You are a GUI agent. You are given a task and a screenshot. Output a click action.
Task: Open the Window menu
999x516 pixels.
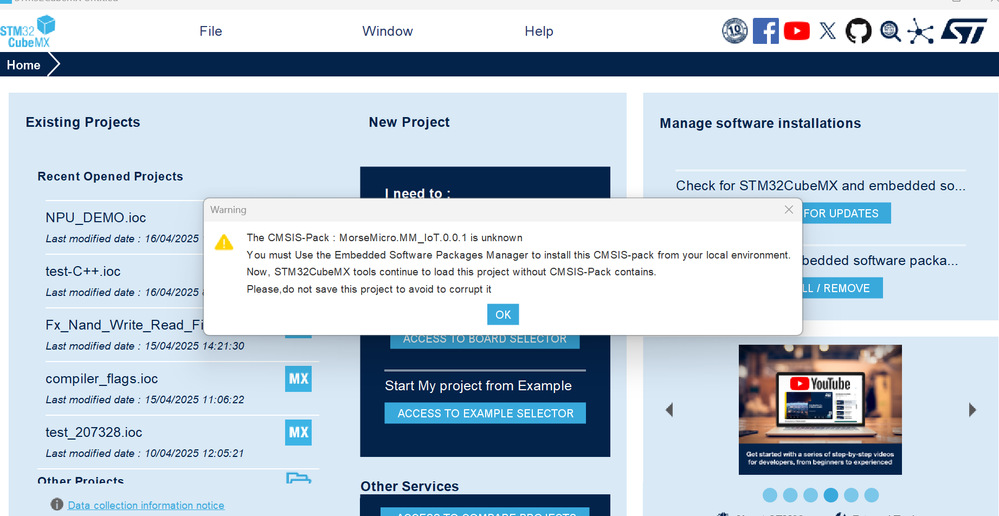point(387,31)
